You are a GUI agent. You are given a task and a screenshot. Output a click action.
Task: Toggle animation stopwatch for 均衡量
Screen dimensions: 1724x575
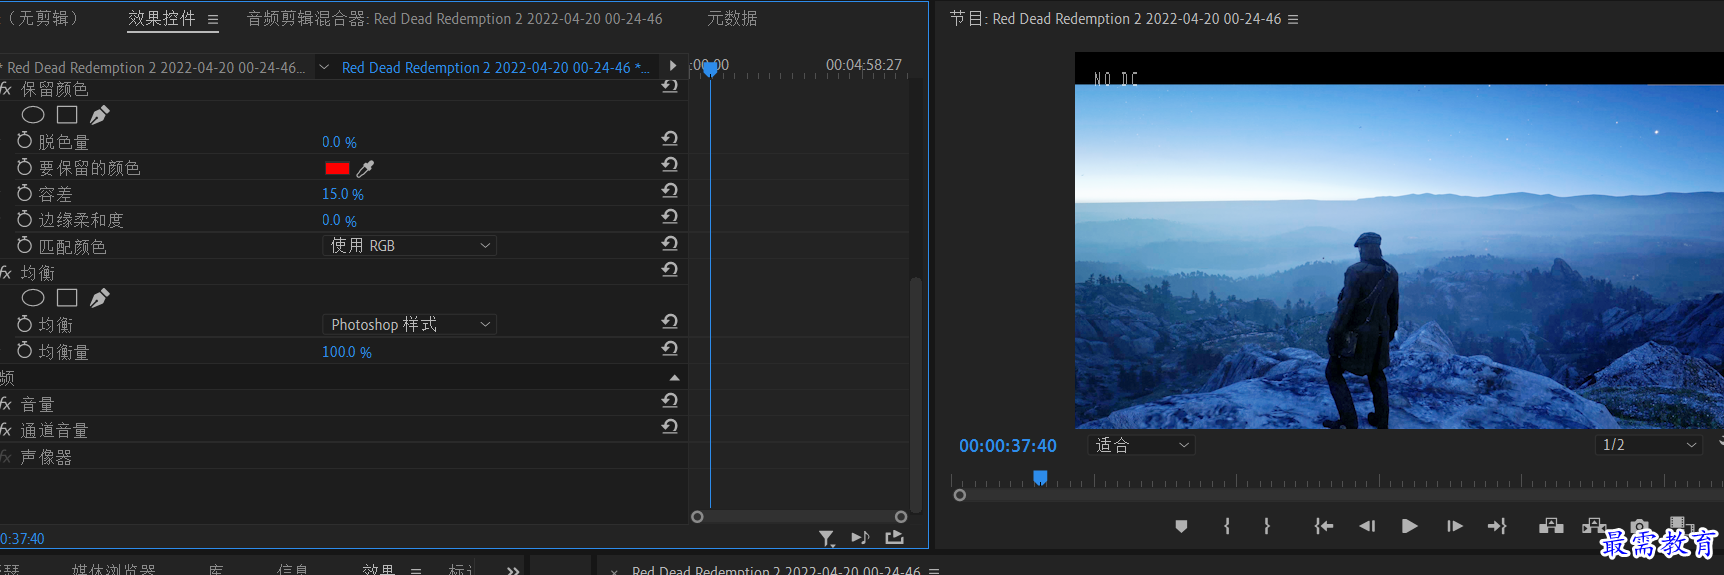pyautogui.click(x=25, y=351)
